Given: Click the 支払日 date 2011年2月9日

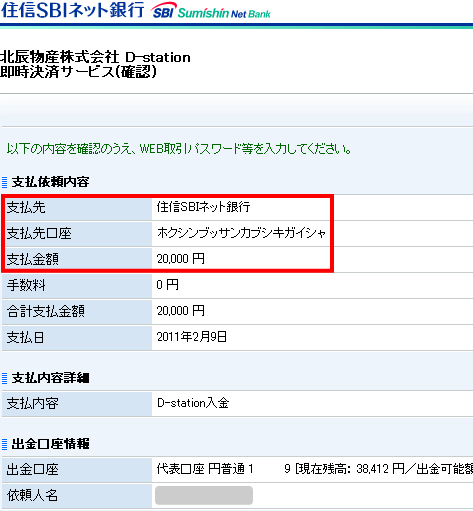Looking at the screenshot, I should click(x=192, y=337).
